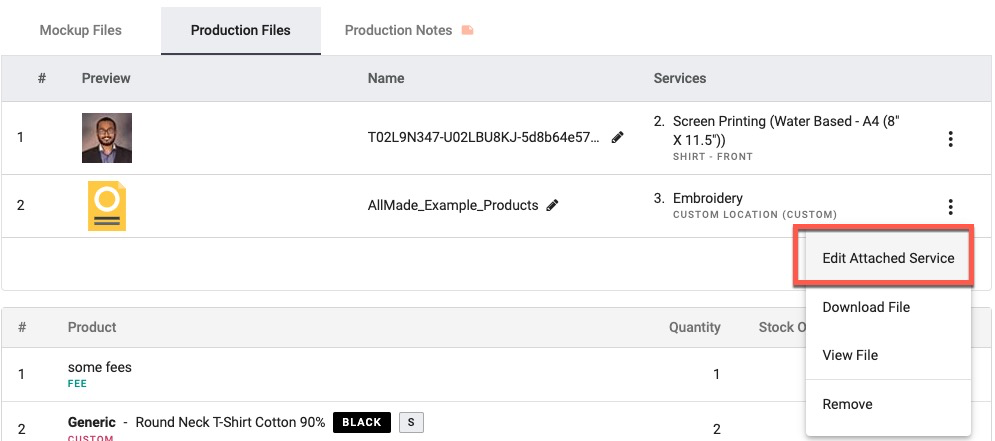This screenshot has width=995, height=441.
Task: Click the AllMade_Example_Products file name
Action: click(453, 206)
